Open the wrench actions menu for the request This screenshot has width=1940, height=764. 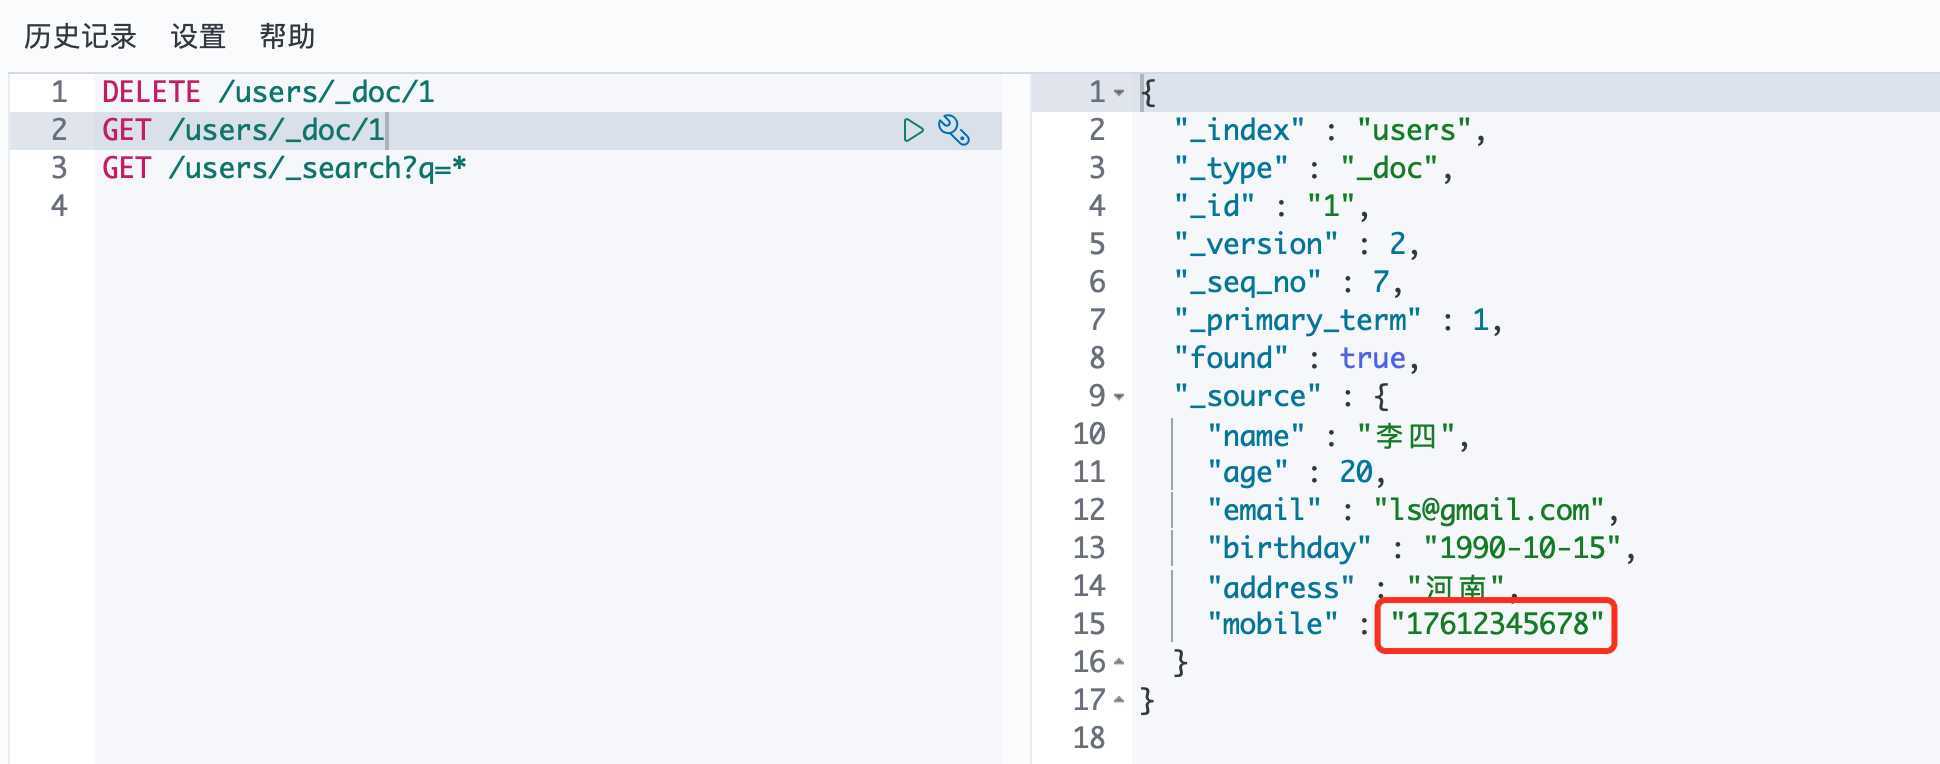[954, 131]
